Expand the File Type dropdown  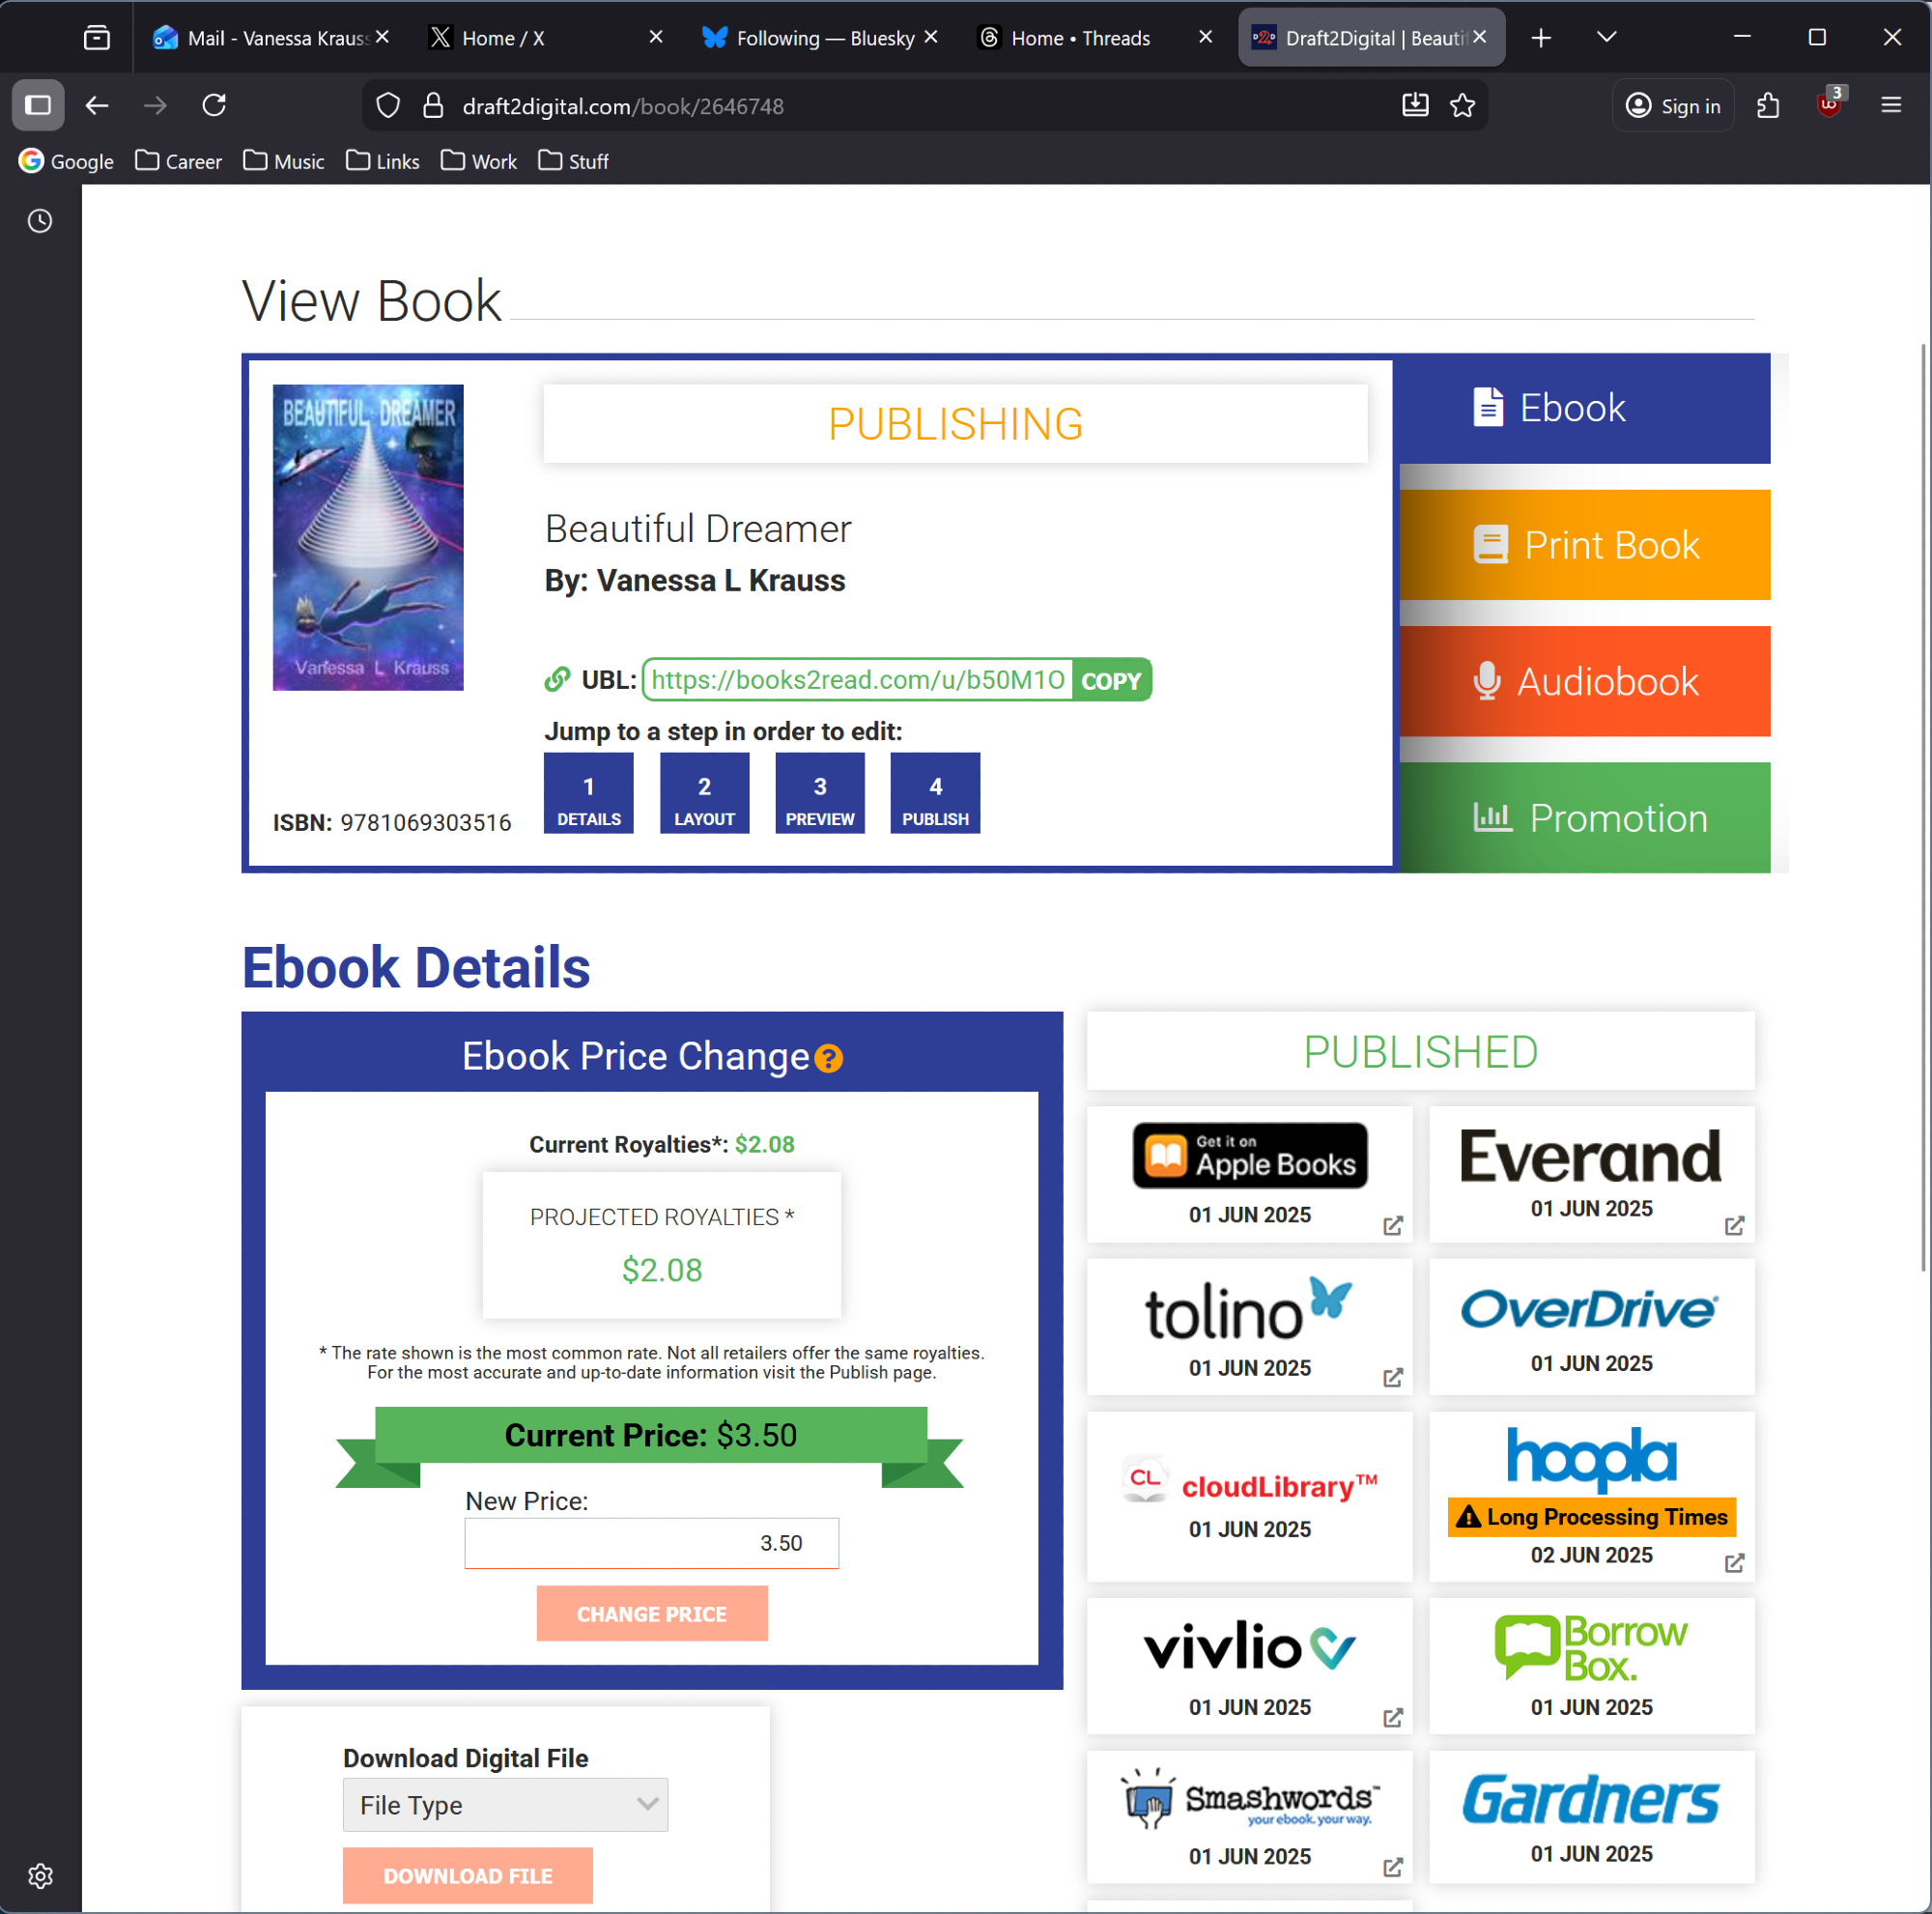(505, 1805)
